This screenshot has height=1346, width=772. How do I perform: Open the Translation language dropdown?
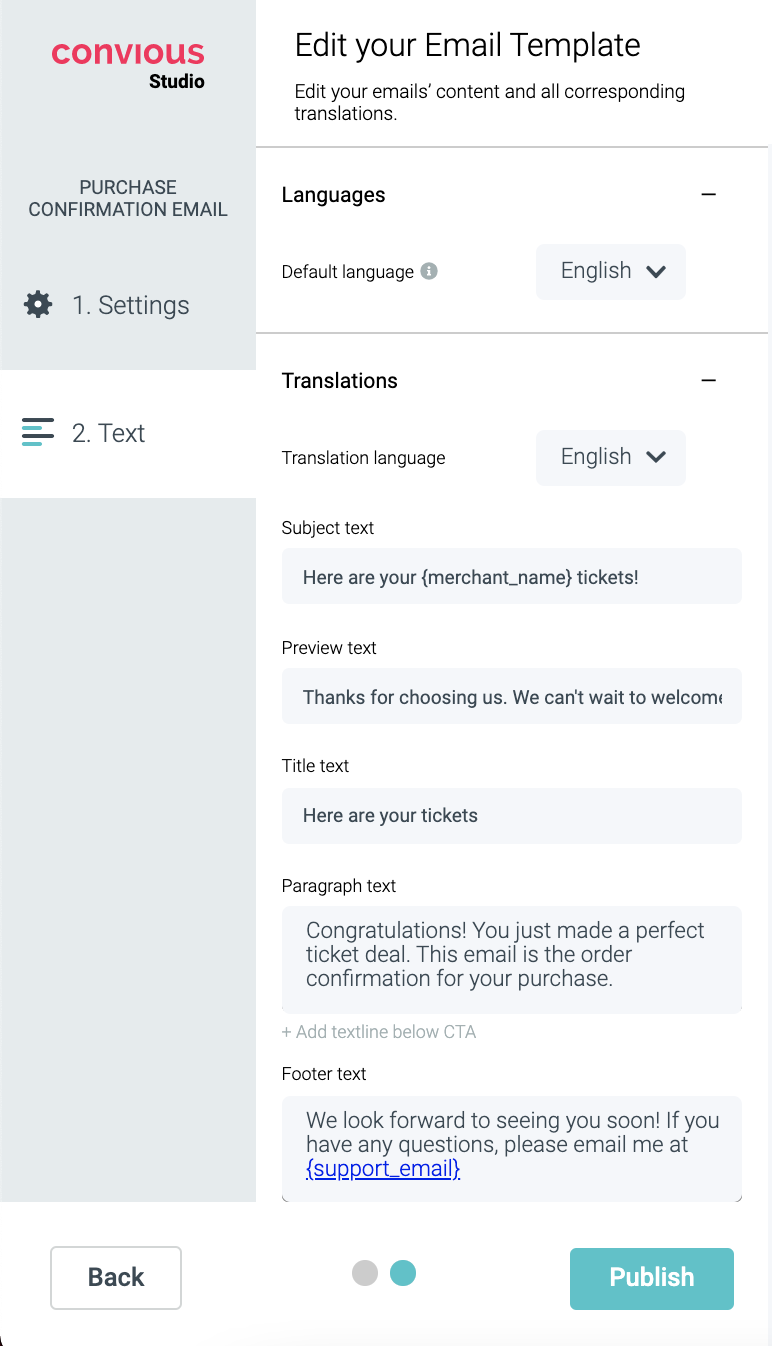point(611,457)
